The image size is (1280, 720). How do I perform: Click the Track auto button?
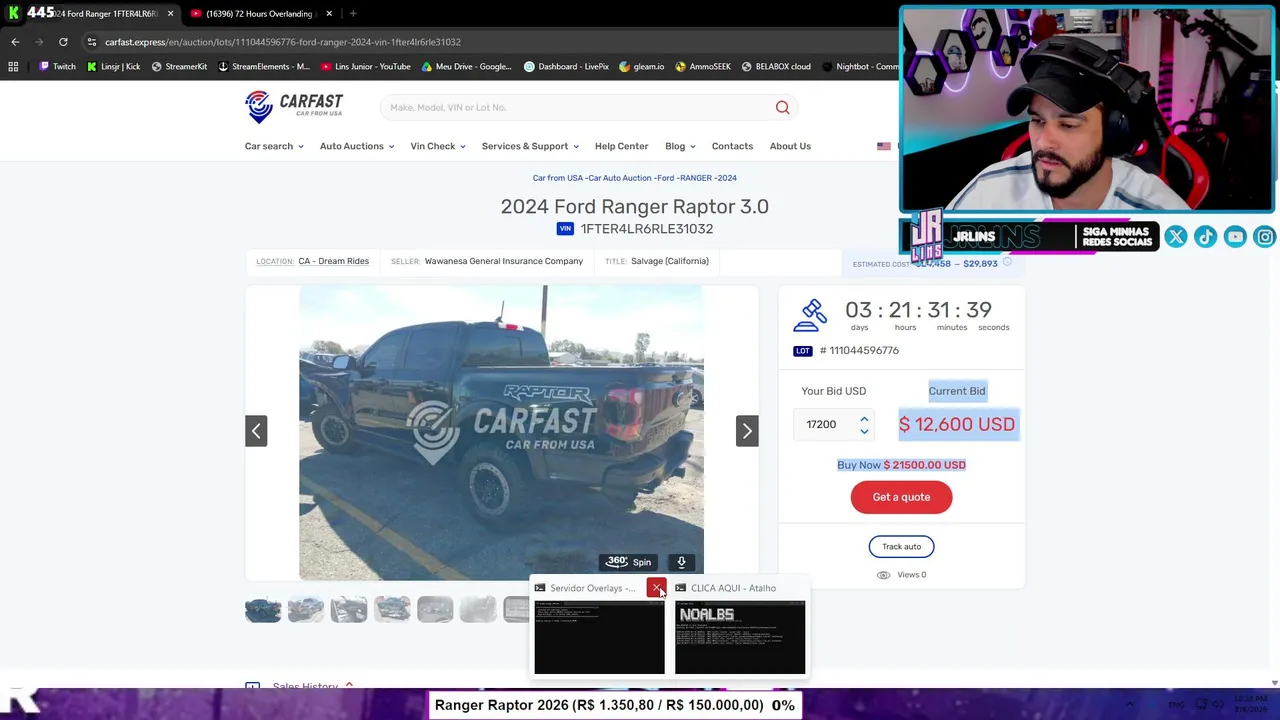(x=901, y=546)
